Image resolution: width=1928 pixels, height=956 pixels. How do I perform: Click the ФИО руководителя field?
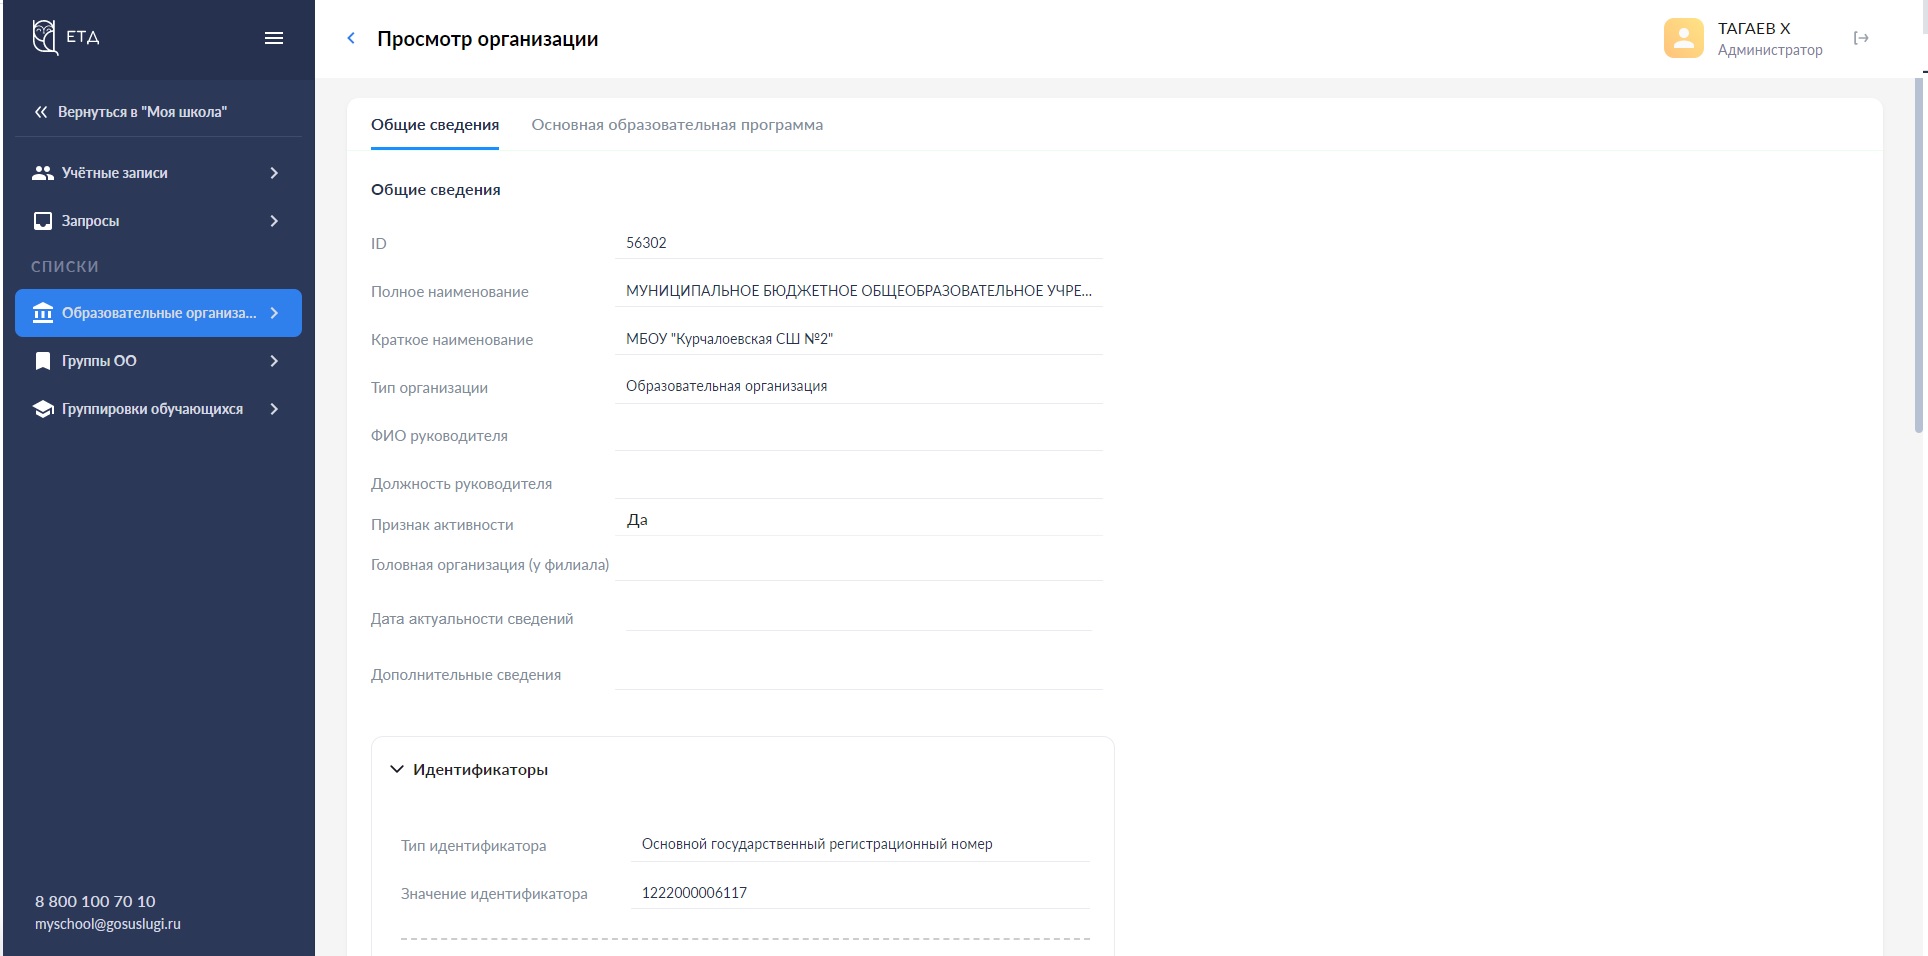pos(858,435)
